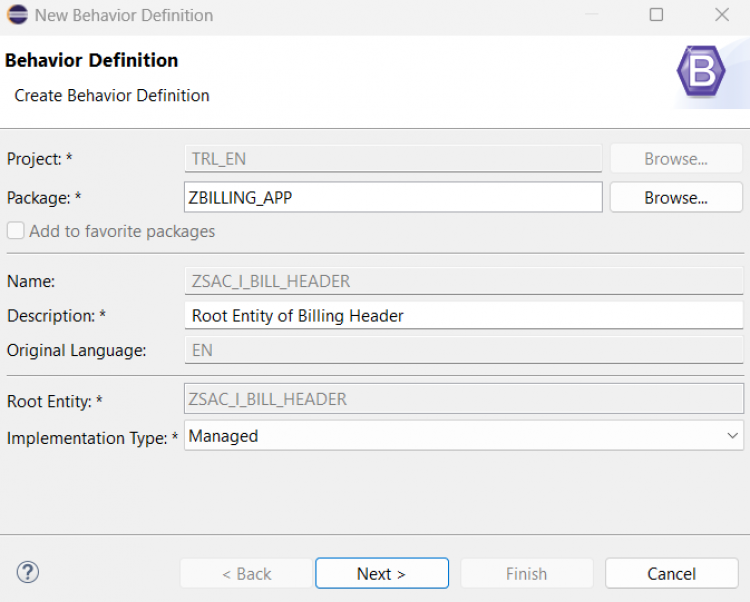This screenshot has width=750, height=602.
Task: Select the Project field showing TRL_EN
Action: (x=393, y=159)
